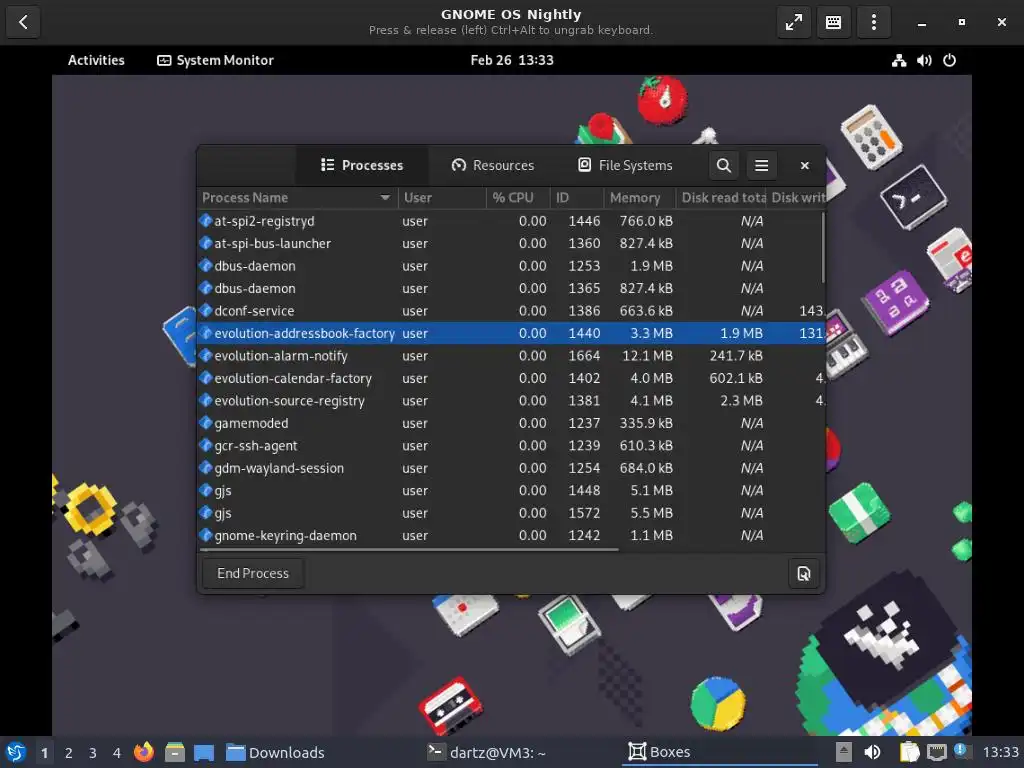Open GNOME Activities overview
The width and height of the screenshot is (1024, 768).
pyautogui.click(x=96, y=60)
